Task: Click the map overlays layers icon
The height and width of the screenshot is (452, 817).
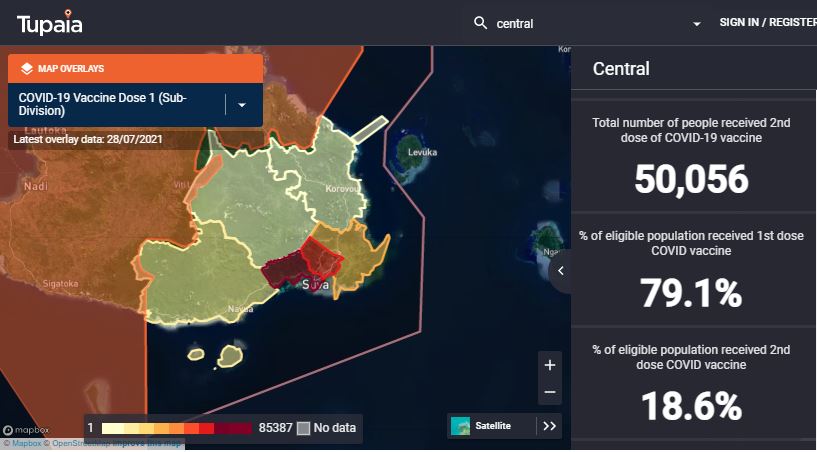Action: (27, 68)
